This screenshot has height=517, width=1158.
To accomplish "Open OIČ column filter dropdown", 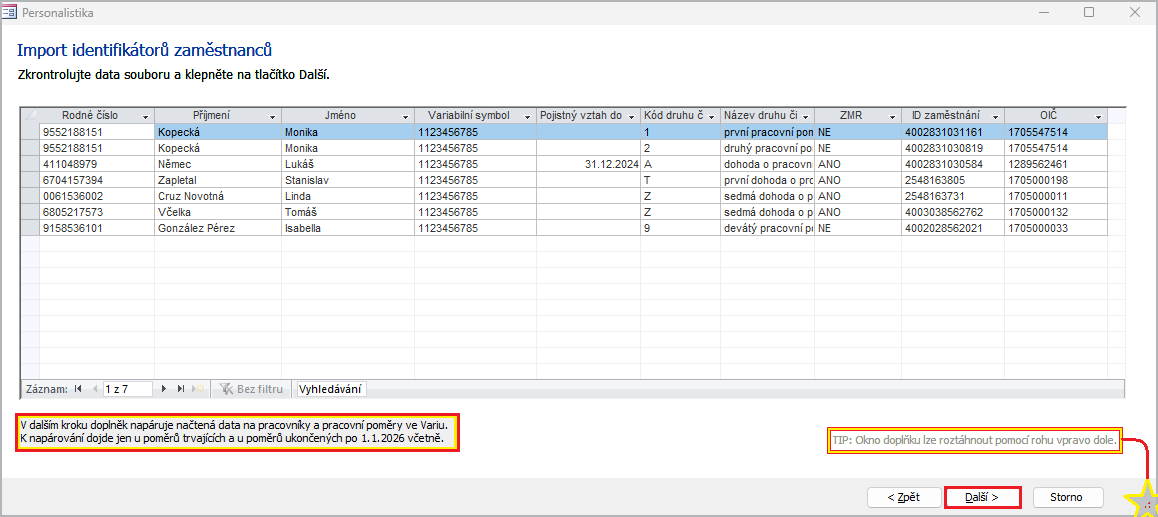I will click(1098, 116).
